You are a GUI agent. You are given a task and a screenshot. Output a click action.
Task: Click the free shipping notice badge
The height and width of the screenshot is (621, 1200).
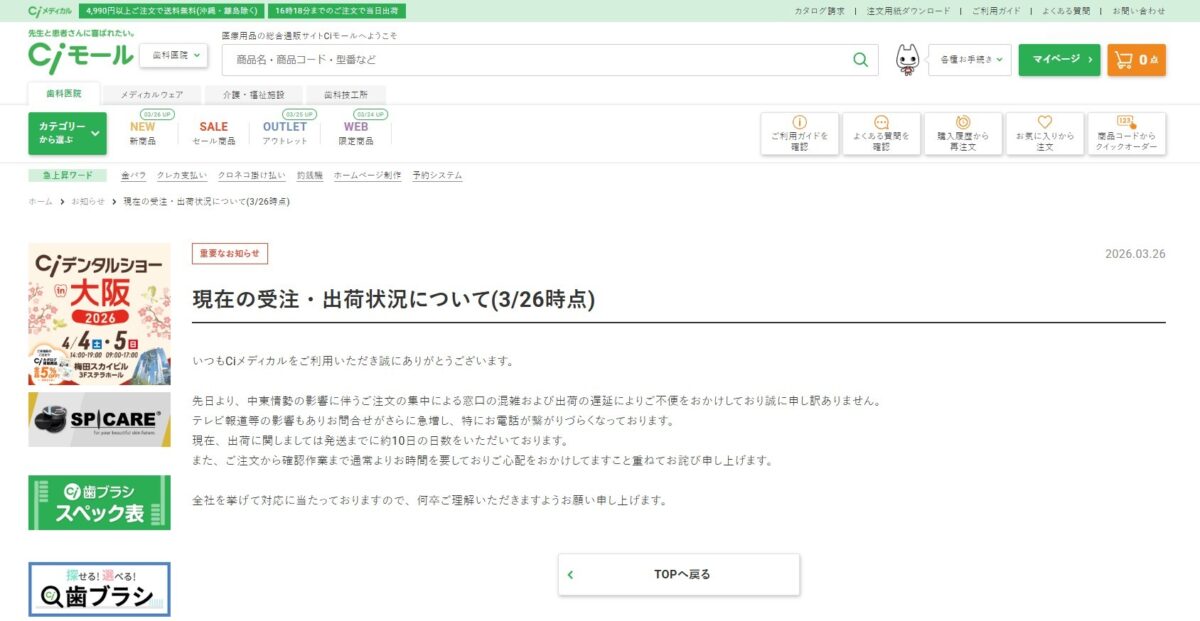coord(171,10)
